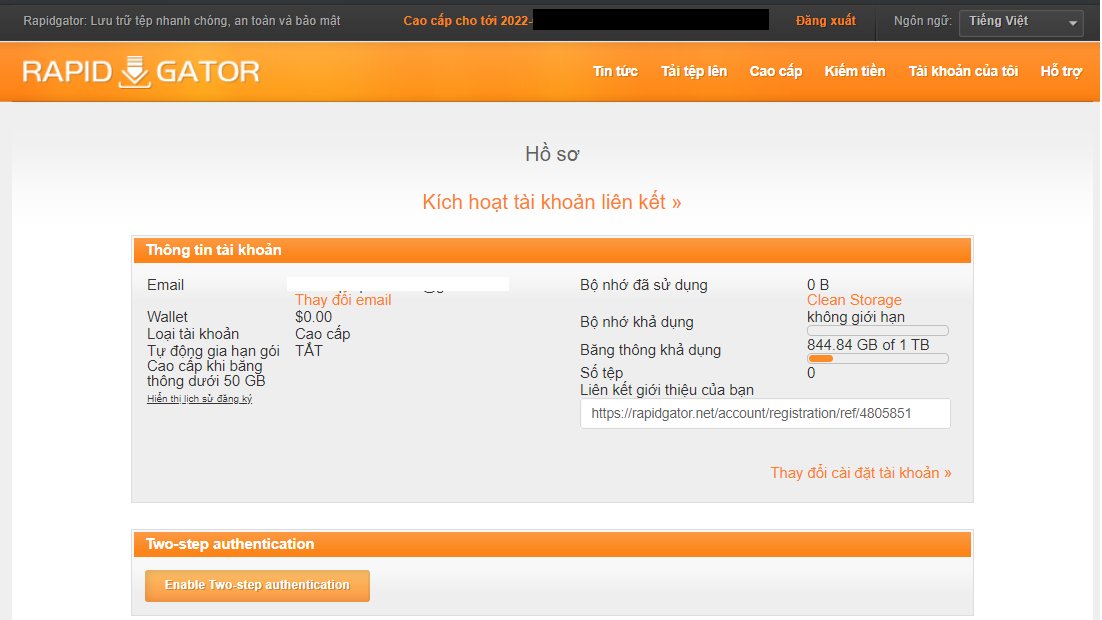Click the 'Số tệp' label
The width and height of the screenshot is (1102, 620).
pos(602,373)
